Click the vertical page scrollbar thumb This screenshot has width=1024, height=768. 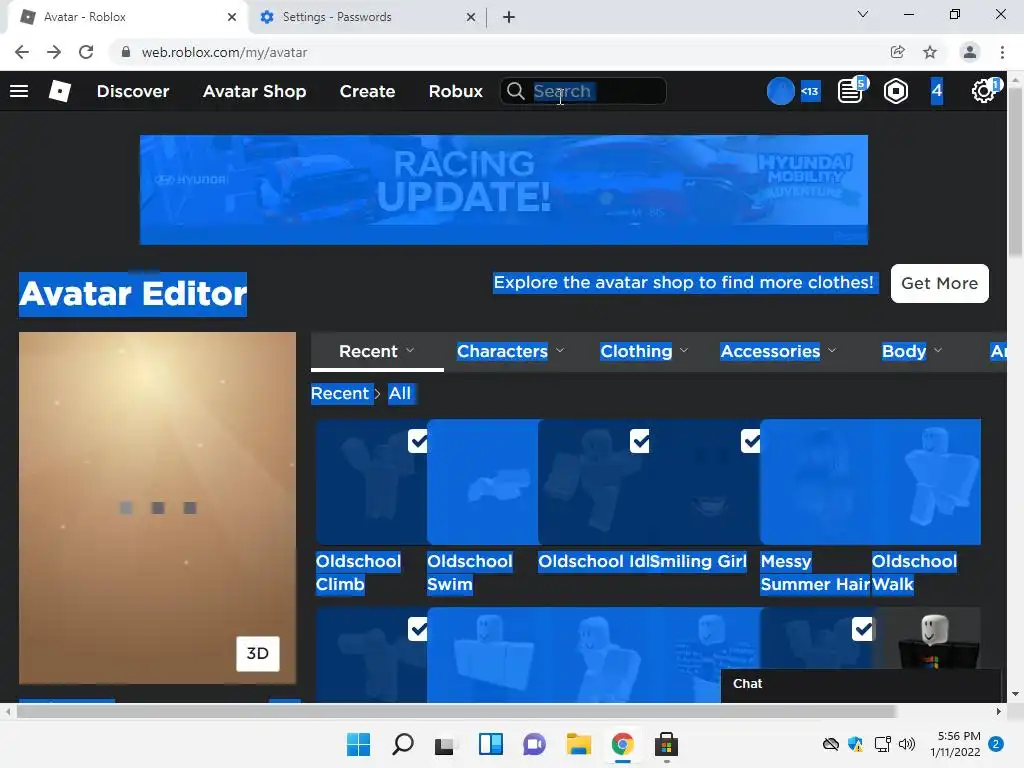click(1015, 171)
